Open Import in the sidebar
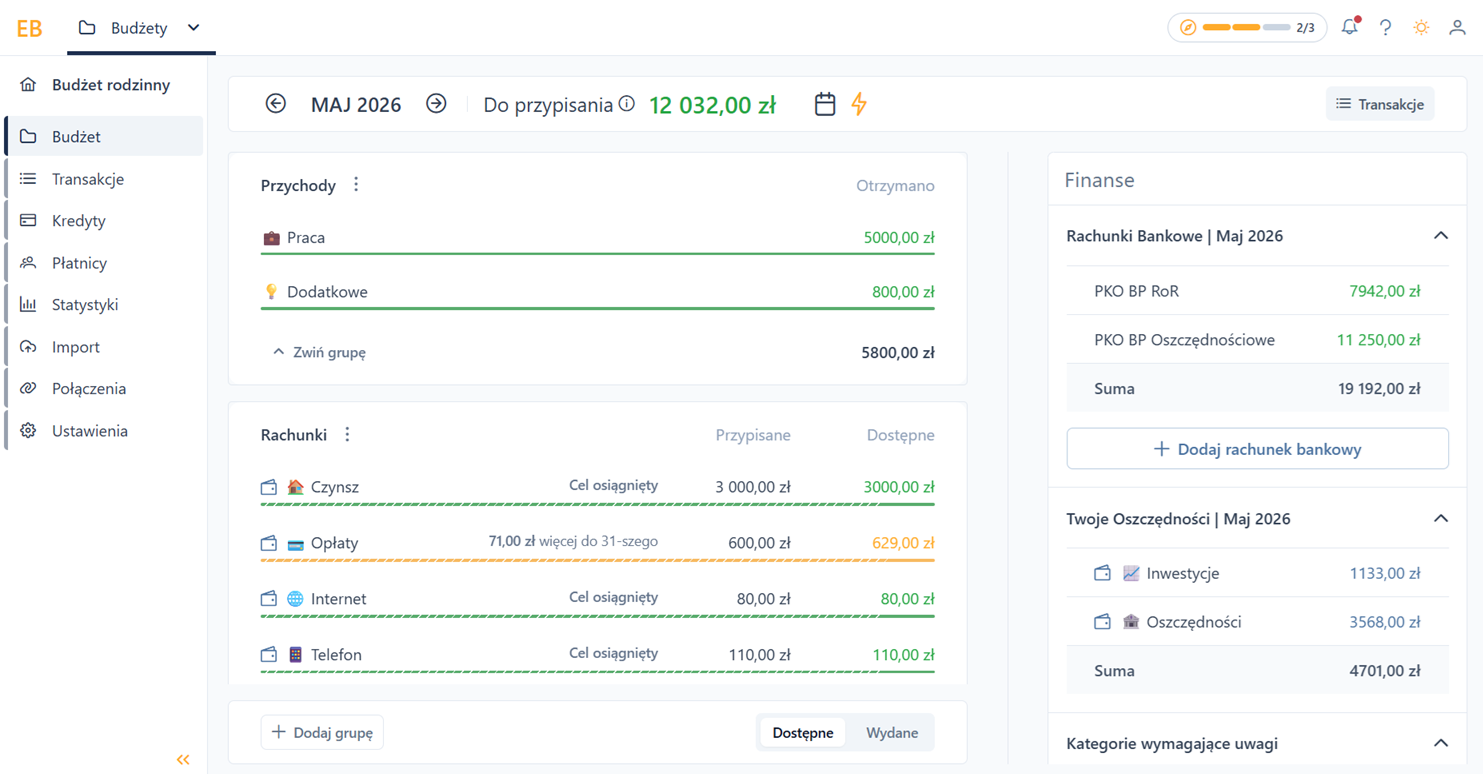The width and height of the screenshot is (1483, 774). [104, 347]
